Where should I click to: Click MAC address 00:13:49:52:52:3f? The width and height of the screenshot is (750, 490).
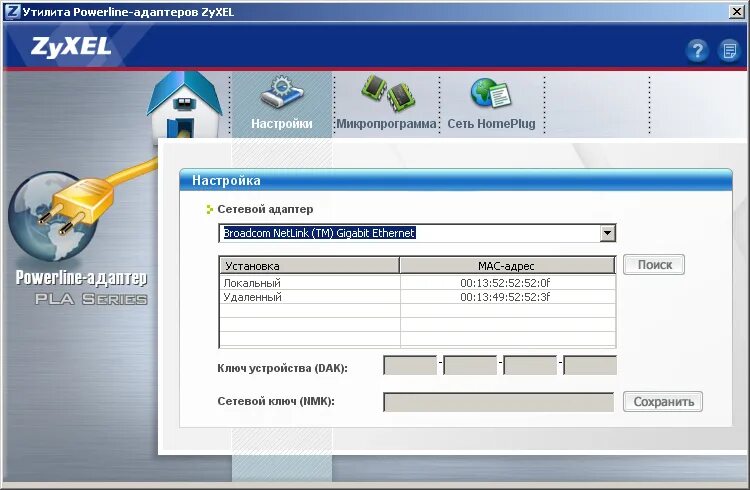(x=505, y=297)
